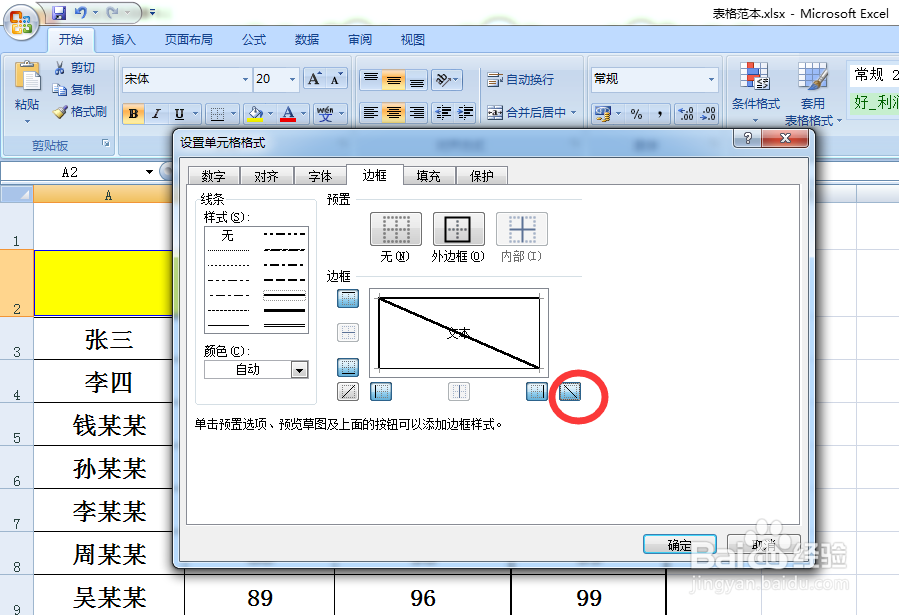
Task: Apply the 无 (None) border preset
Action: [x=395, y=228]
